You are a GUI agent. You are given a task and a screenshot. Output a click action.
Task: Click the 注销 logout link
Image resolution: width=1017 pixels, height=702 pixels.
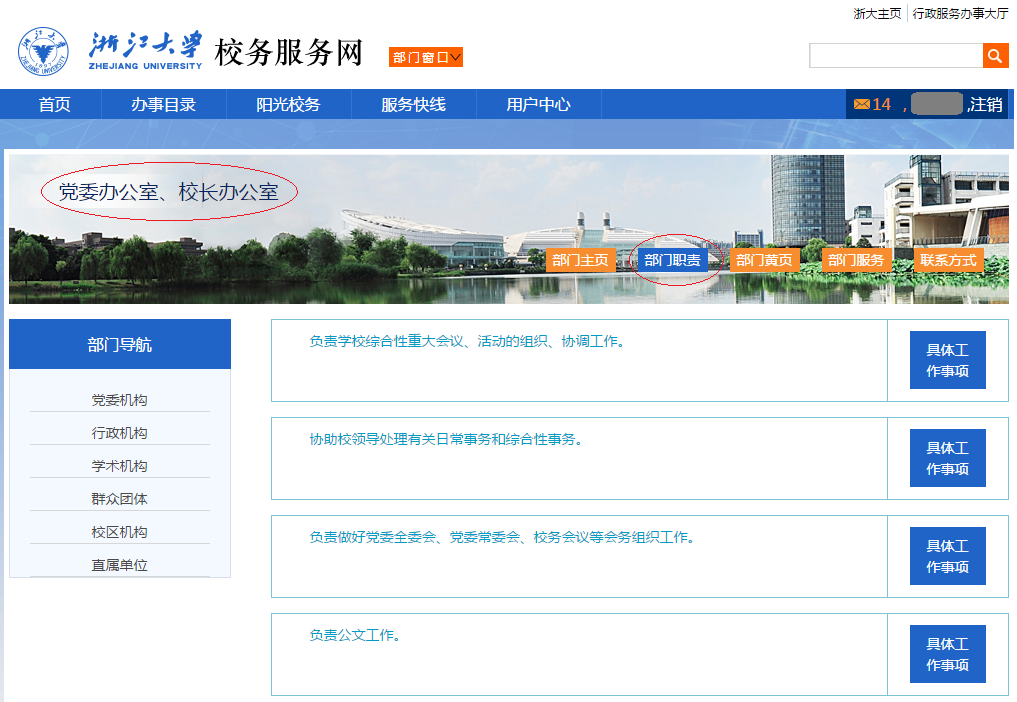pos(985,104)
